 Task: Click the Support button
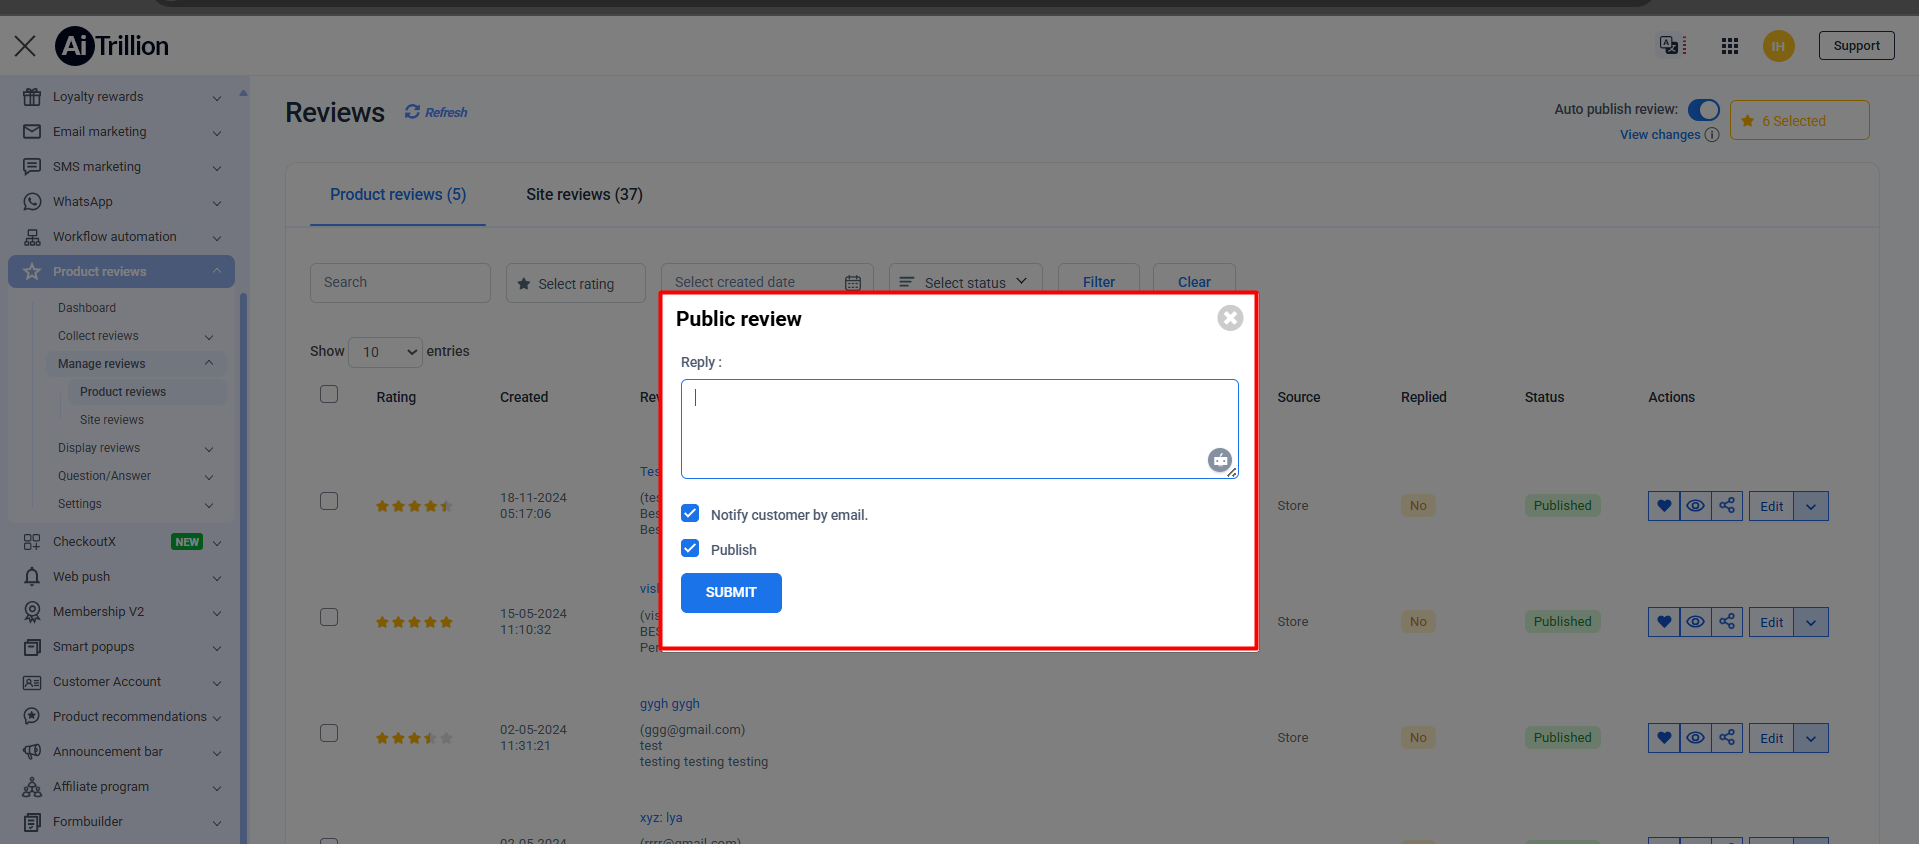coord(1856,46)
